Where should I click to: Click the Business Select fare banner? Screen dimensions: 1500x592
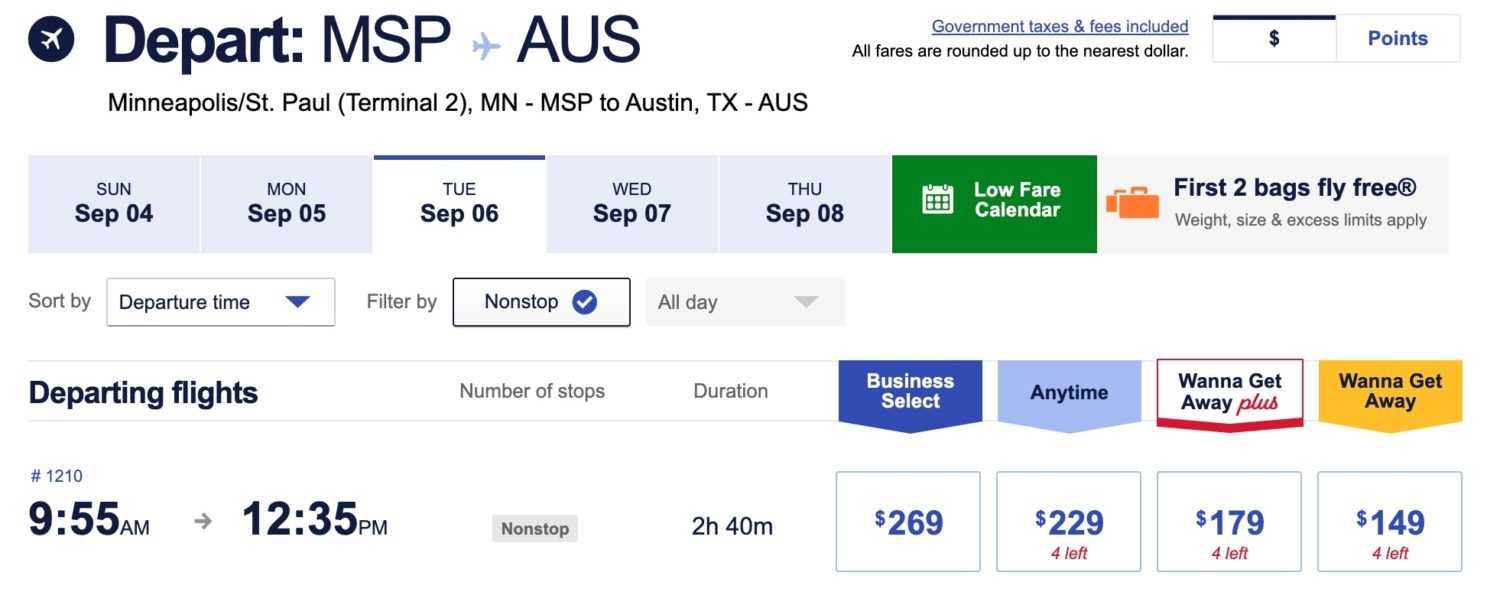909,390
